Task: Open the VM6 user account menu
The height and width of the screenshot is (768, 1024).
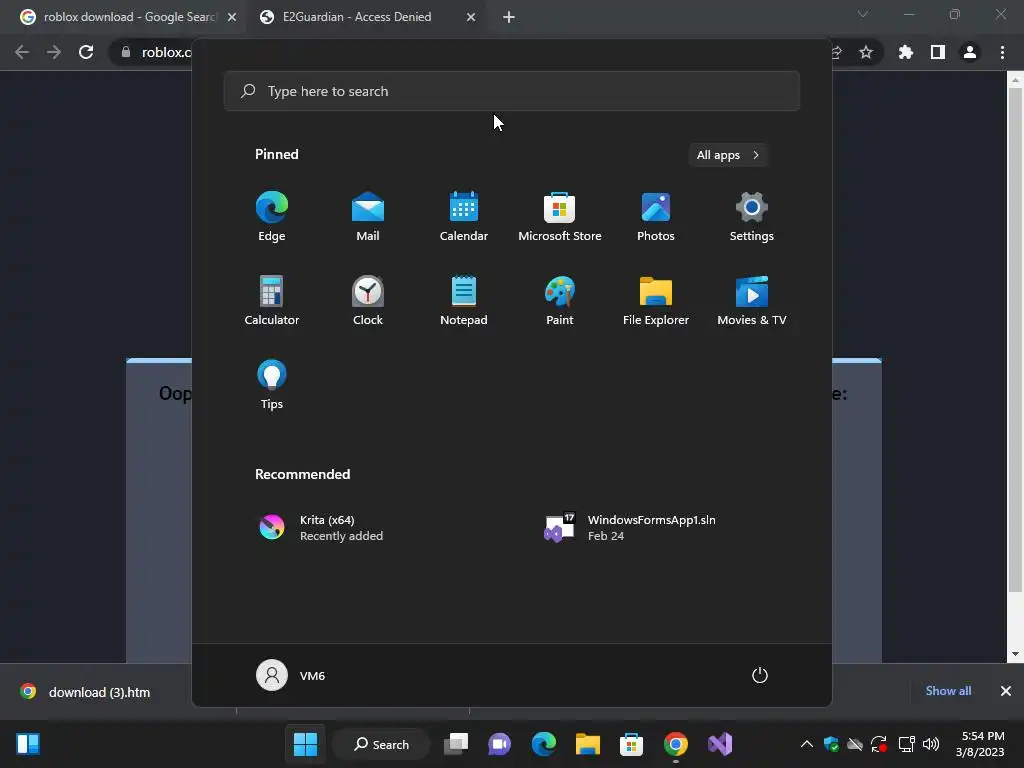Action: click(291, 675)
